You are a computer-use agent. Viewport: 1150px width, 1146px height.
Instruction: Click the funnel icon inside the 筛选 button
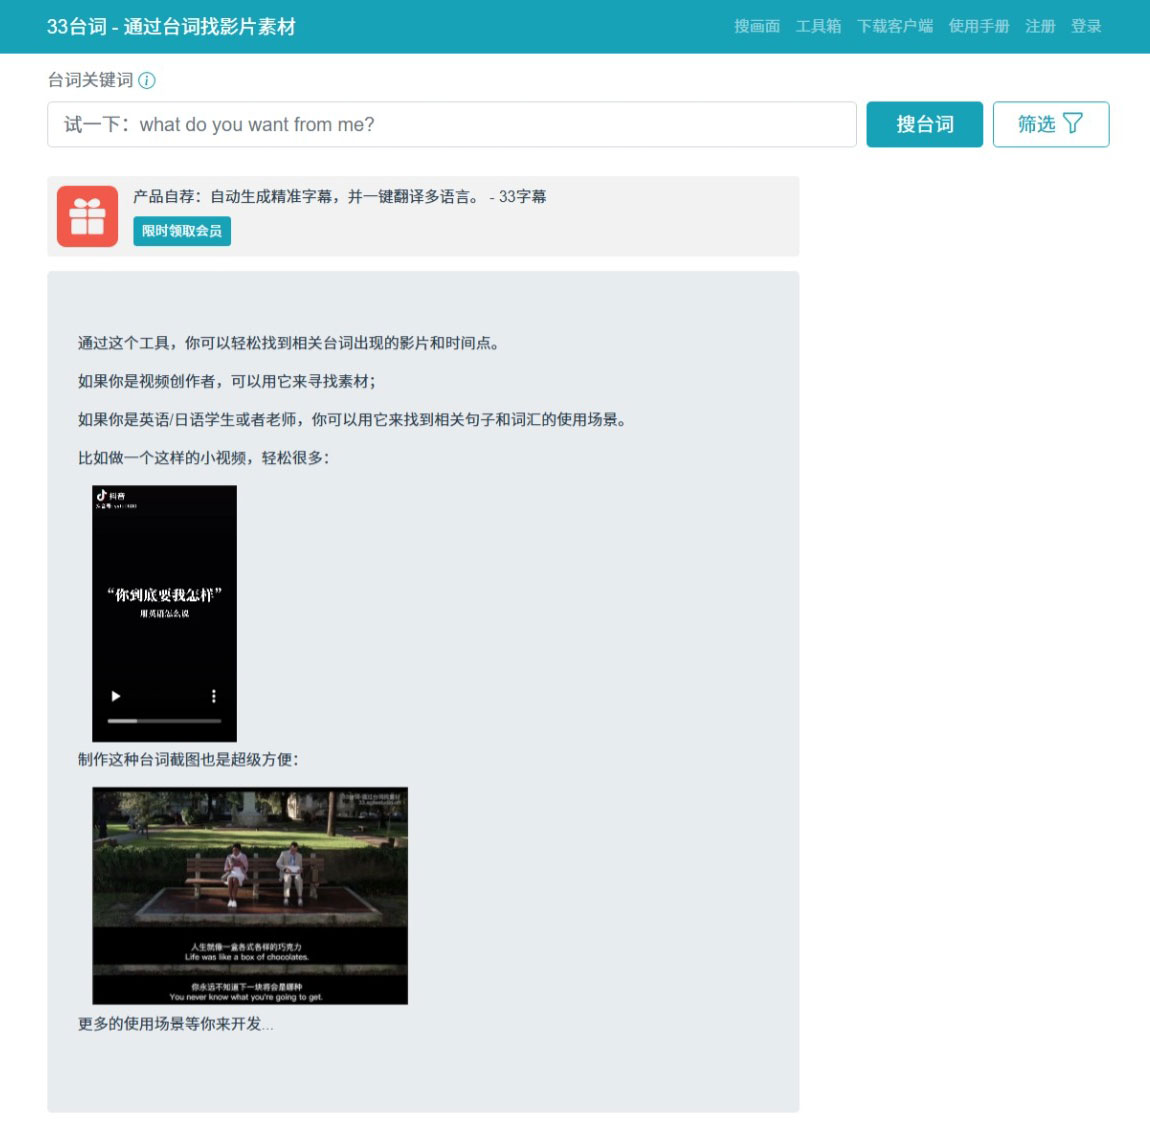[1074, 124]
